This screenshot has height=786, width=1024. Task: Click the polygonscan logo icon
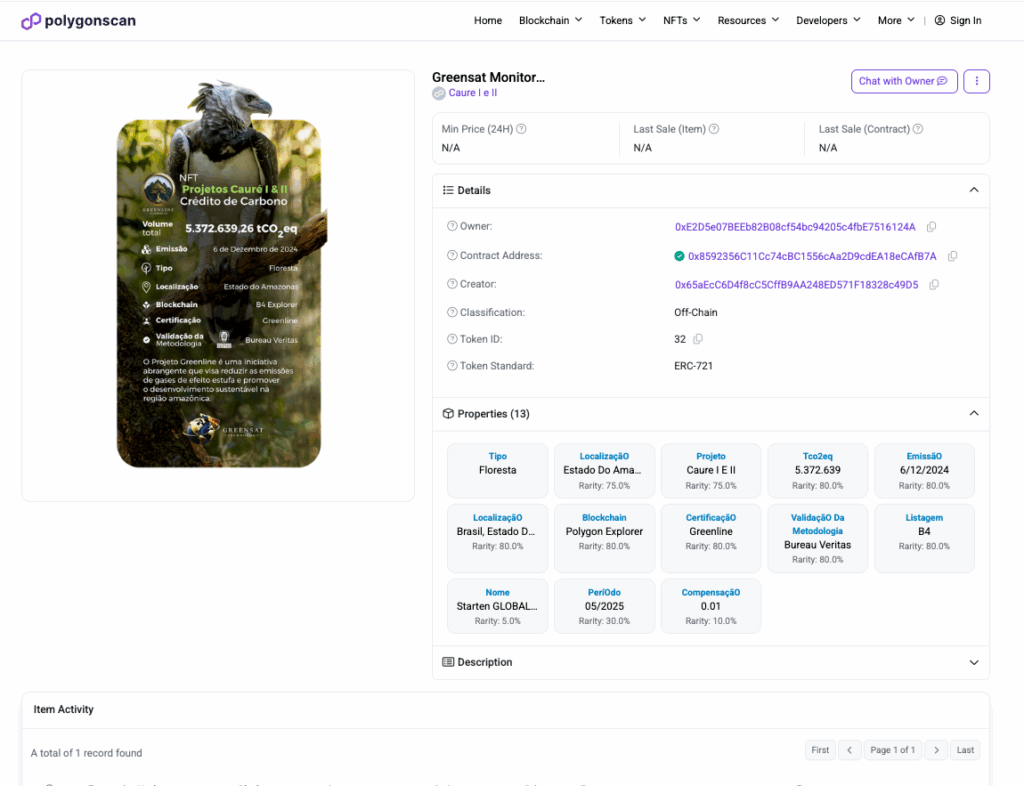[32, 20]
